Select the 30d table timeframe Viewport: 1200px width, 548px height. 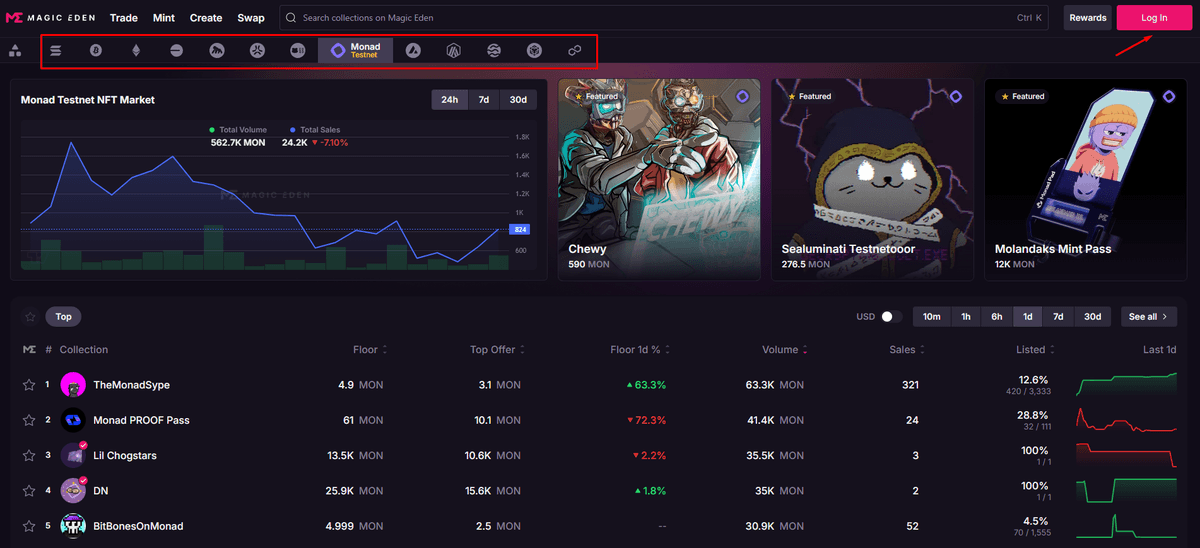click(1092, 317)
